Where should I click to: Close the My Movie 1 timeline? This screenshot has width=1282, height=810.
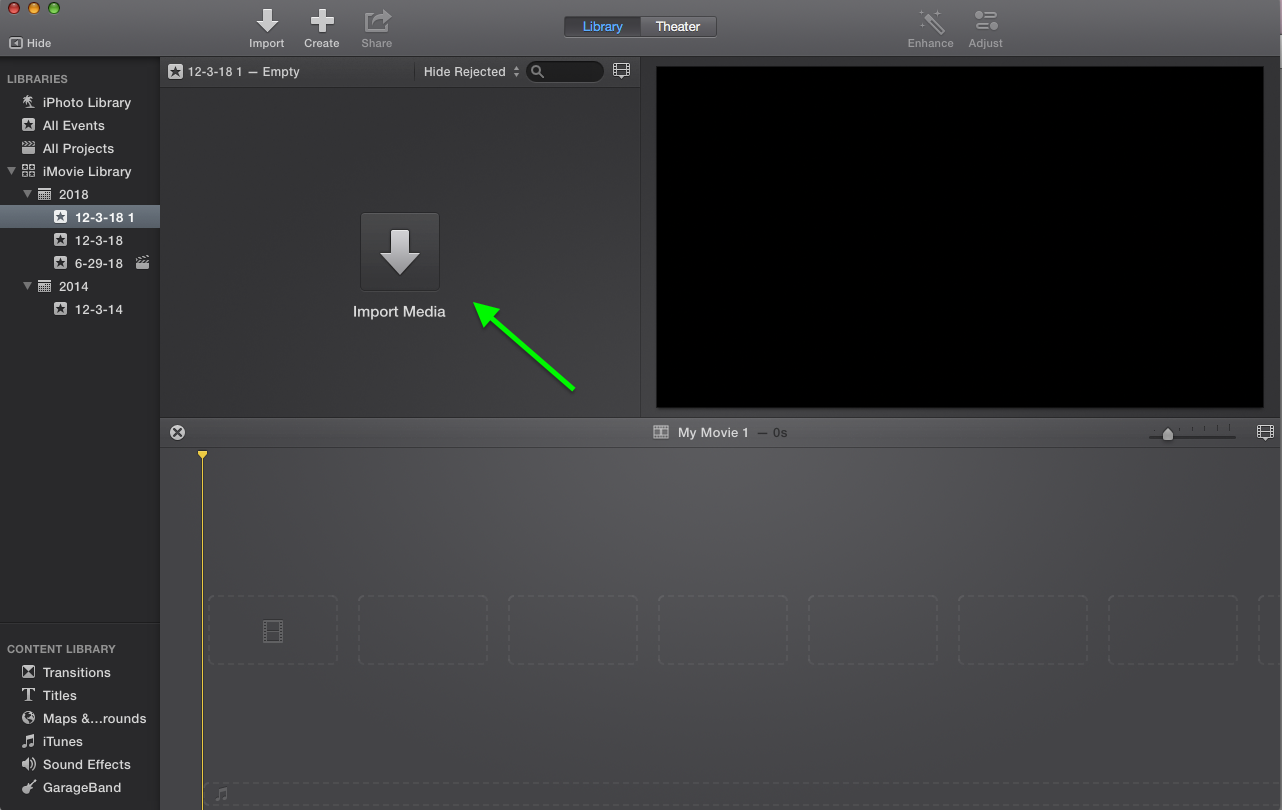(x=177, y=432)
